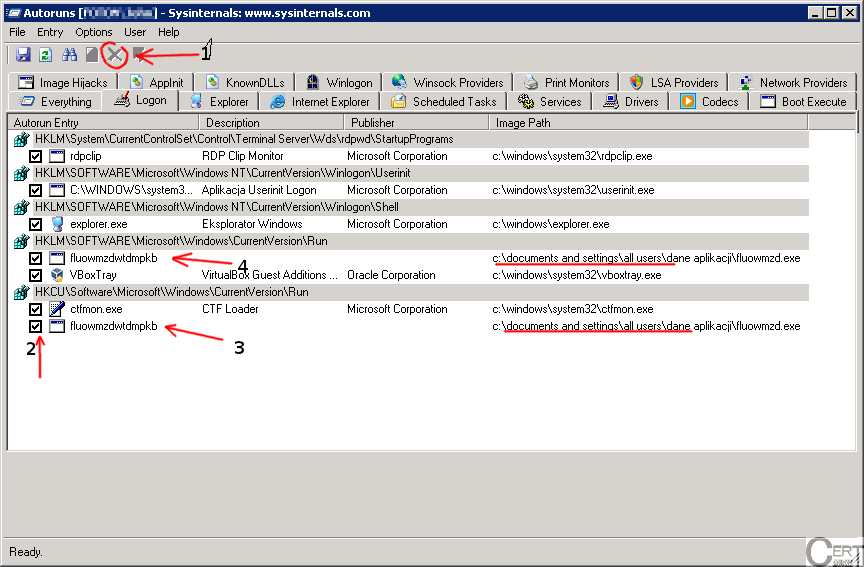The image size is (864, 567).
Task: Switch to the Services tab
Action: click(x=549, y=102)
